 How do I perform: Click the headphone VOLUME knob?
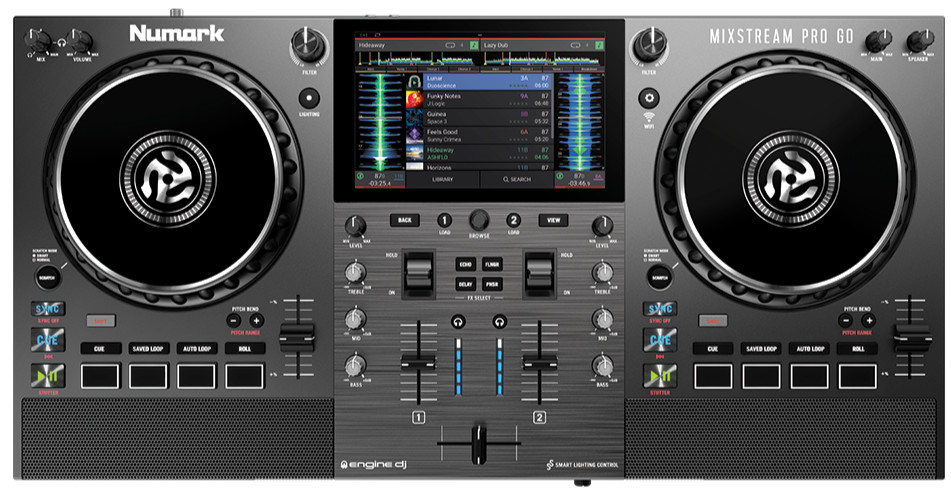(x=80, y=42)
